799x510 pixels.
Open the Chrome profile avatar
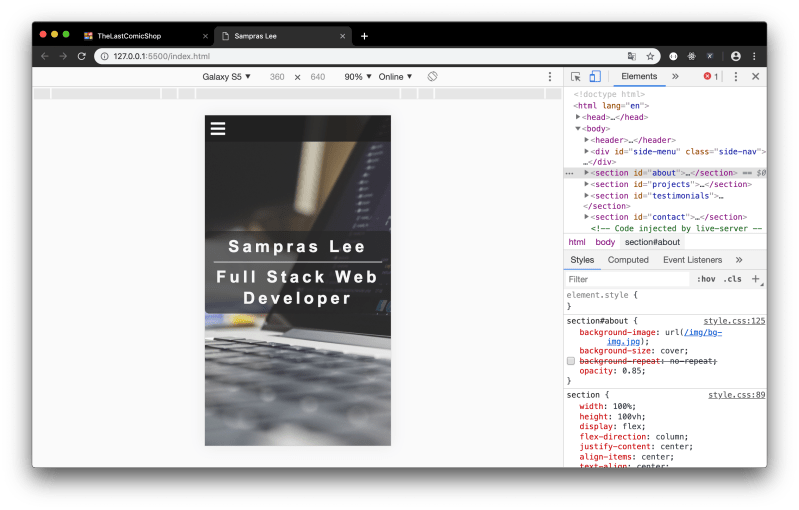click(735, 57)
